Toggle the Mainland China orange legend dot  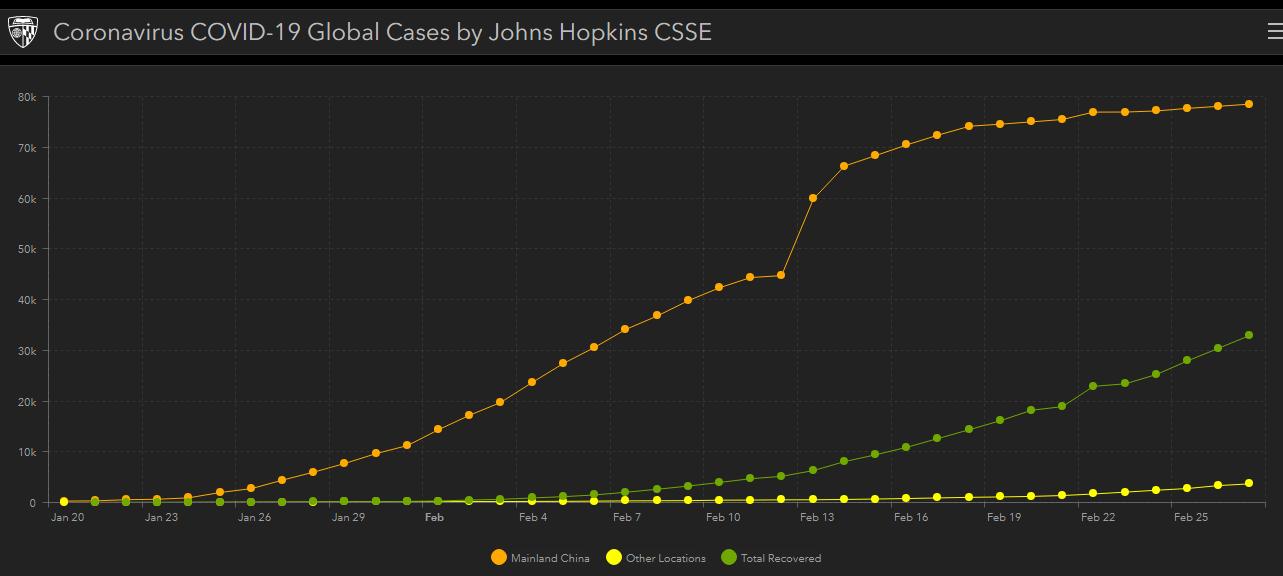tap(499, 558)
